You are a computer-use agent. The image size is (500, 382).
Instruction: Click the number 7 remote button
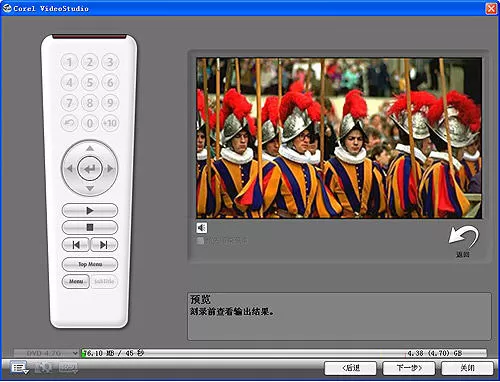(x=69, y=103)
